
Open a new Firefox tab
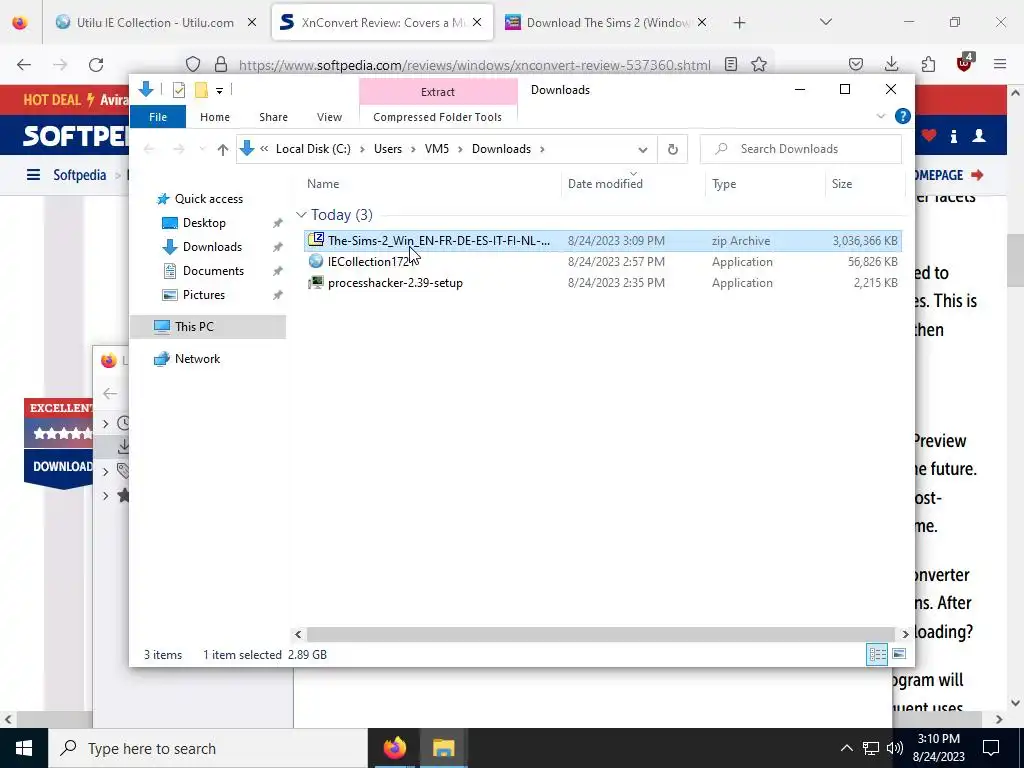coord(739,23)
